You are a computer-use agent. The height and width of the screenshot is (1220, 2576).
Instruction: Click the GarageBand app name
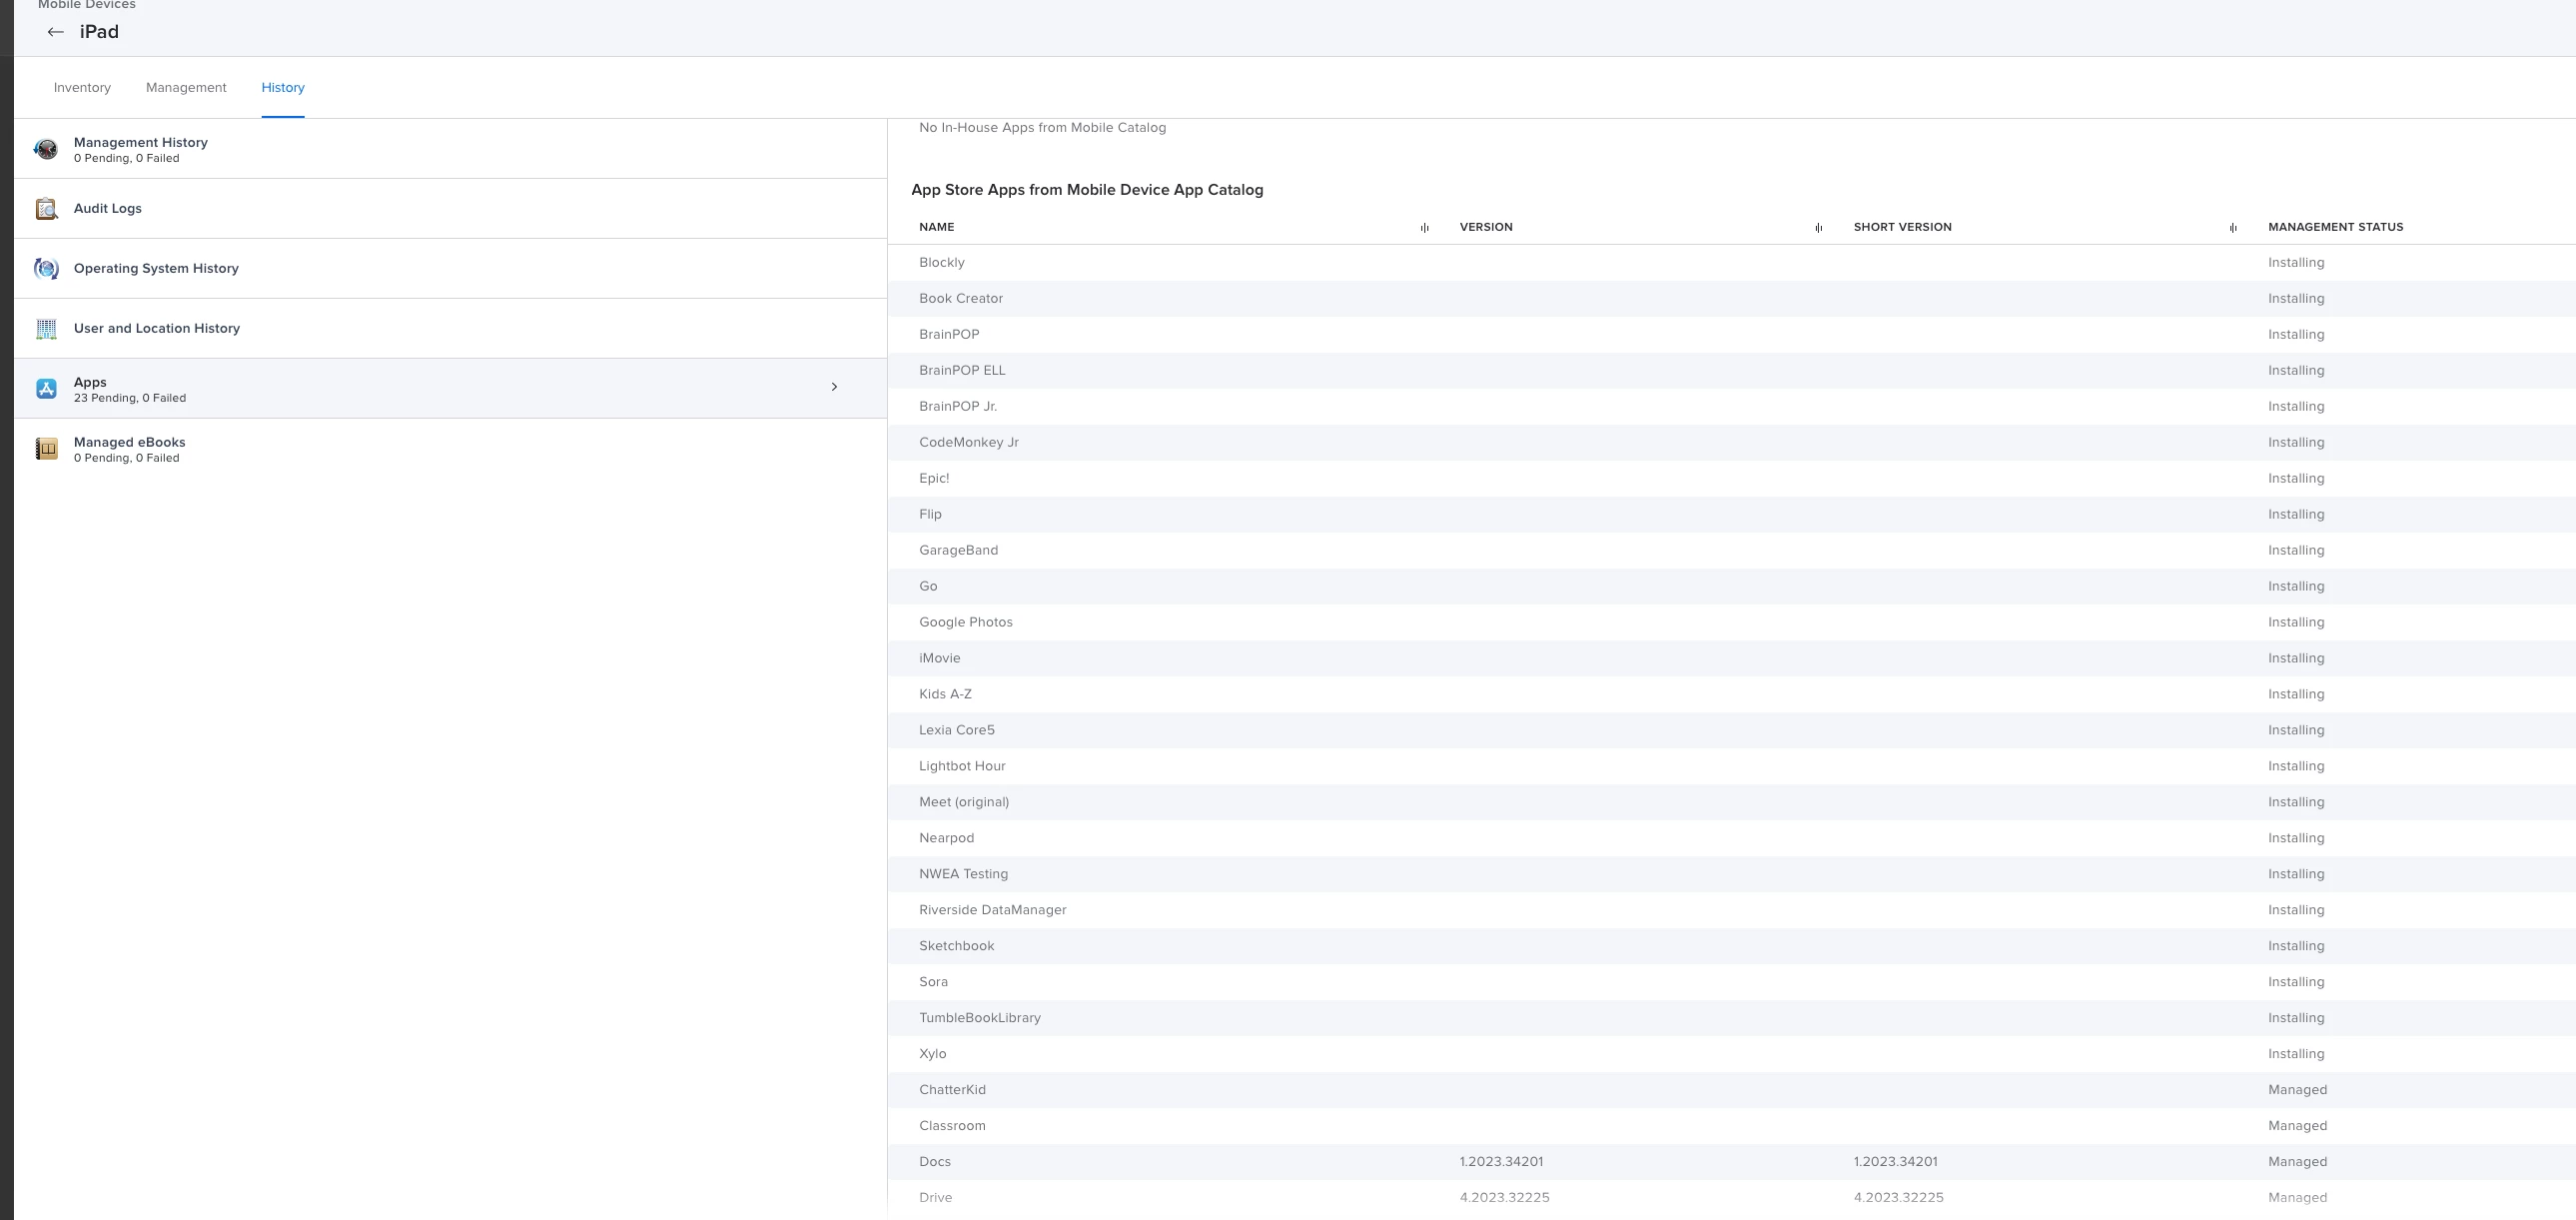pos(958,551)
